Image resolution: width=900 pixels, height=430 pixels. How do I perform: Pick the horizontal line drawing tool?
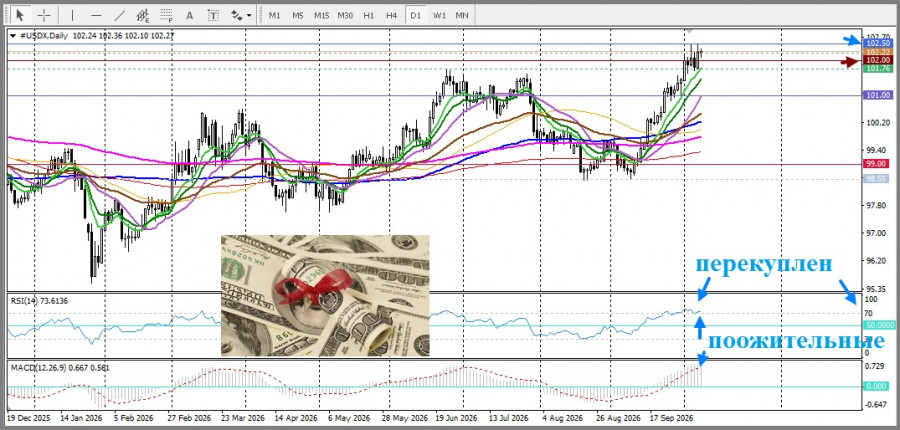coord(96,16)
